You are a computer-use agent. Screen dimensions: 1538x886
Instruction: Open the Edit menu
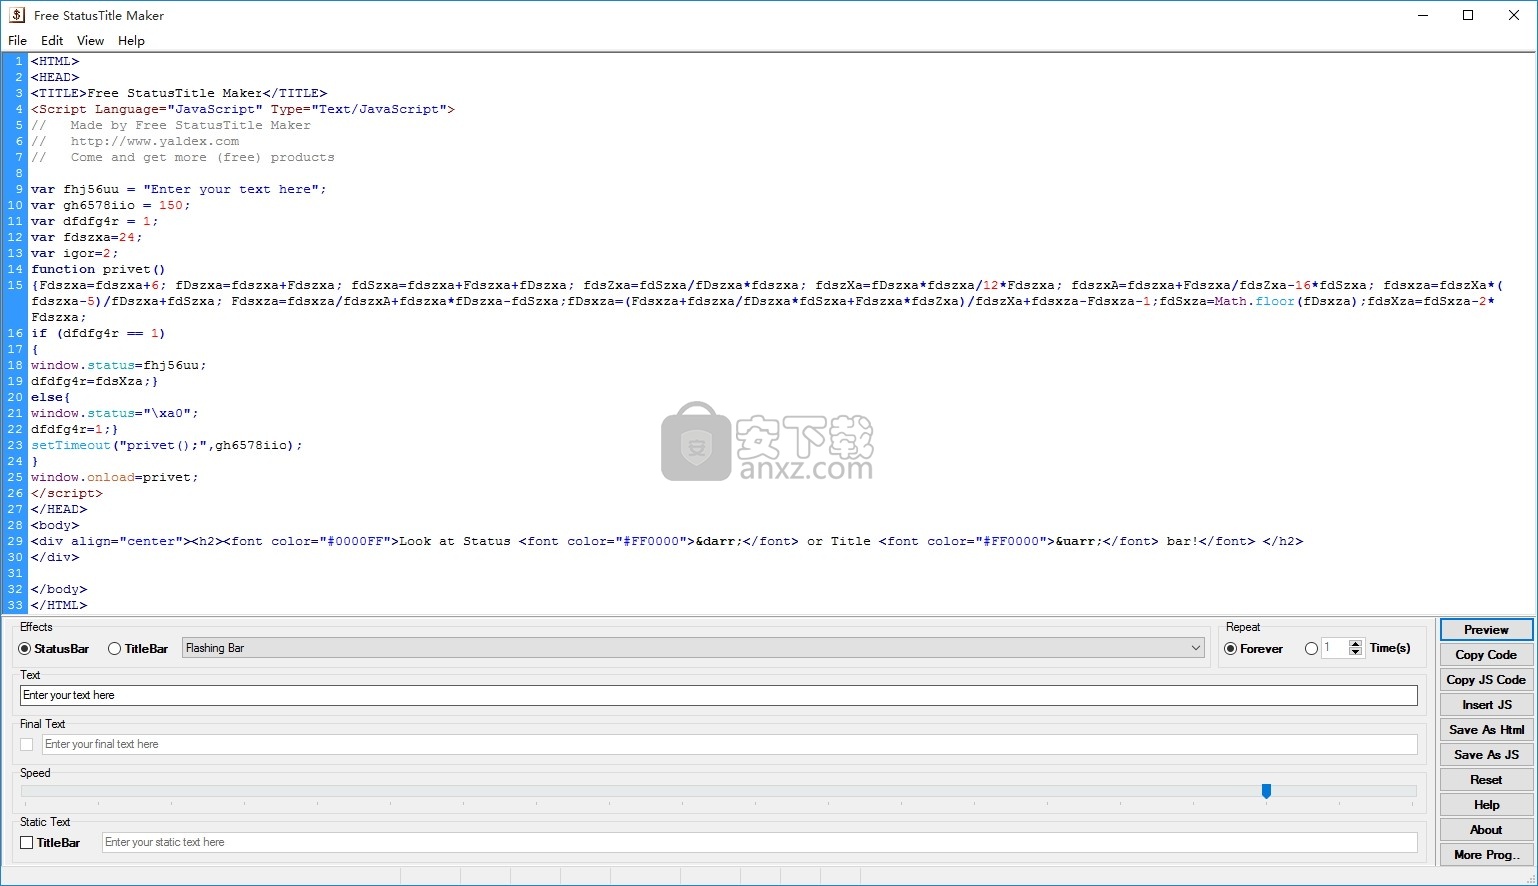pyautogui.click(x=52, y=41)
